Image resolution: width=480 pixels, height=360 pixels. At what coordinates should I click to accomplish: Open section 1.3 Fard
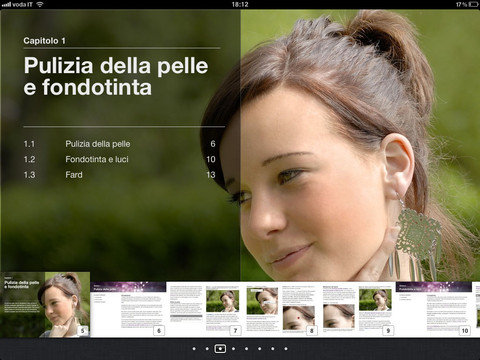pos(119,175)
